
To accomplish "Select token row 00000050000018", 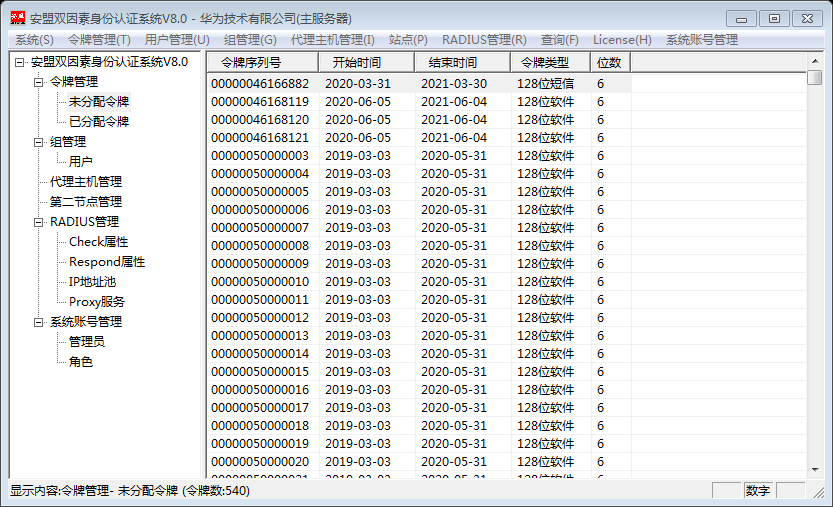I will [419, 426].
